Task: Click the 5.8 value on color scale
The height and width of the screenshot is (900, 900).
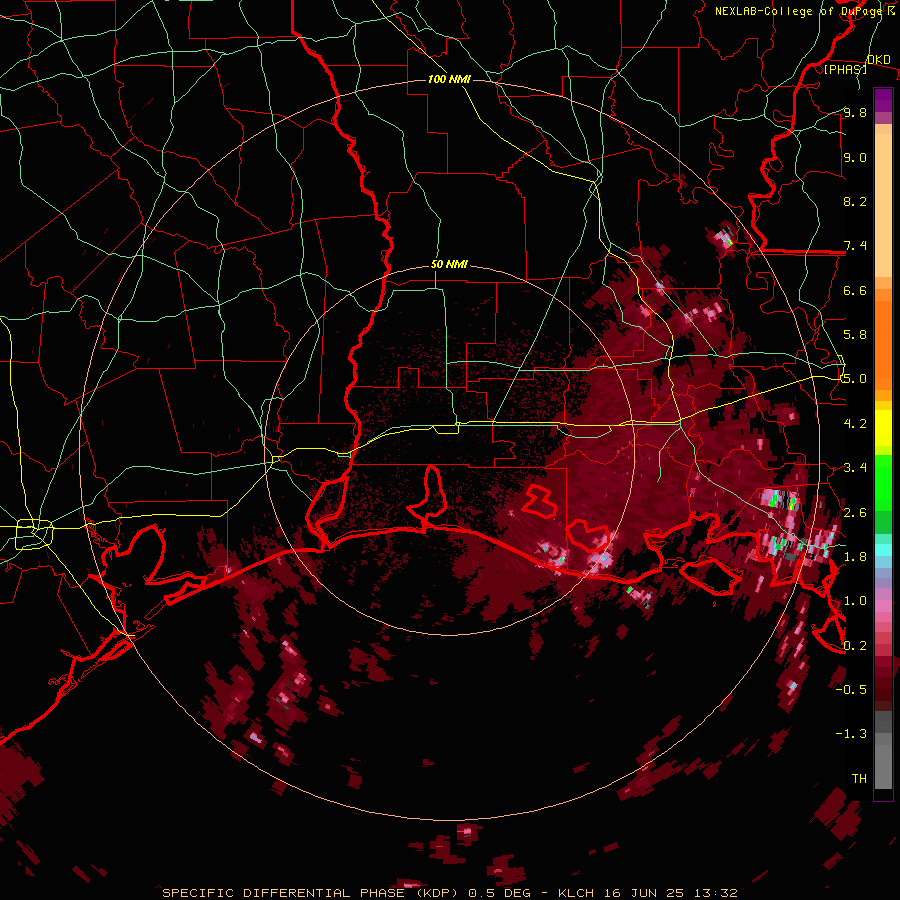Action: point(855,335)
